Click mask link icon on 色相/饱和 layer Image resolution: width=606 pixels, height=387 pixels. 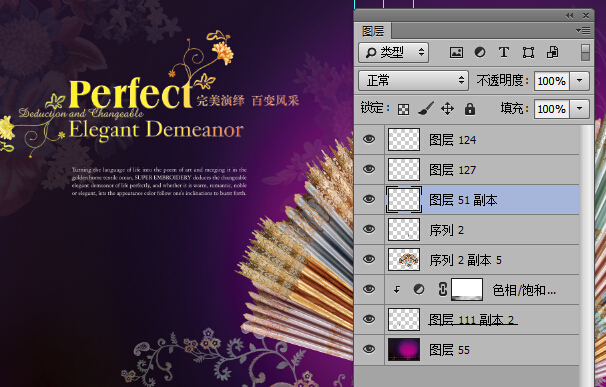[x=443, y=289]
